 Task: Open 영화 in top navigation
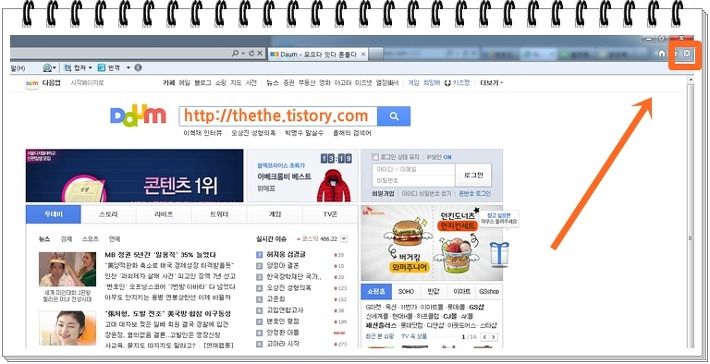[325, 83]
